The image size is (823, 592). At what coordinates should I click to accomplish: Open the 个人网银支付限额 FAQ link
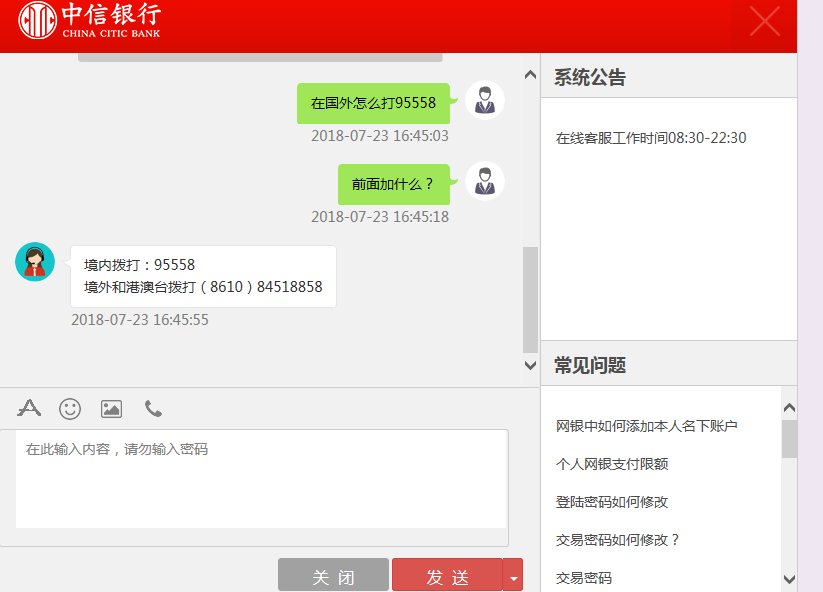(612, 463)
